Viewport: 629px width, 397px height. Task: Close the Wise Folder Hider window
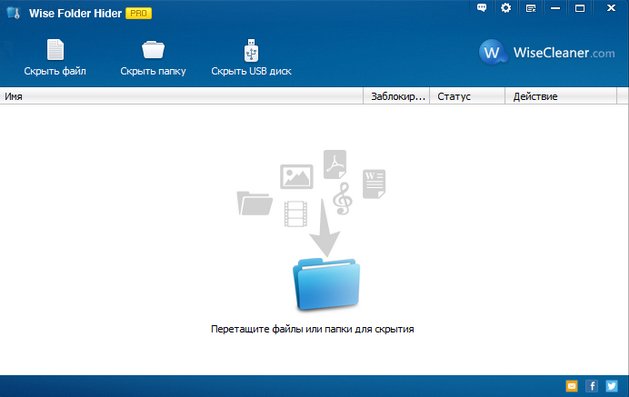click(x=611, y=8)
